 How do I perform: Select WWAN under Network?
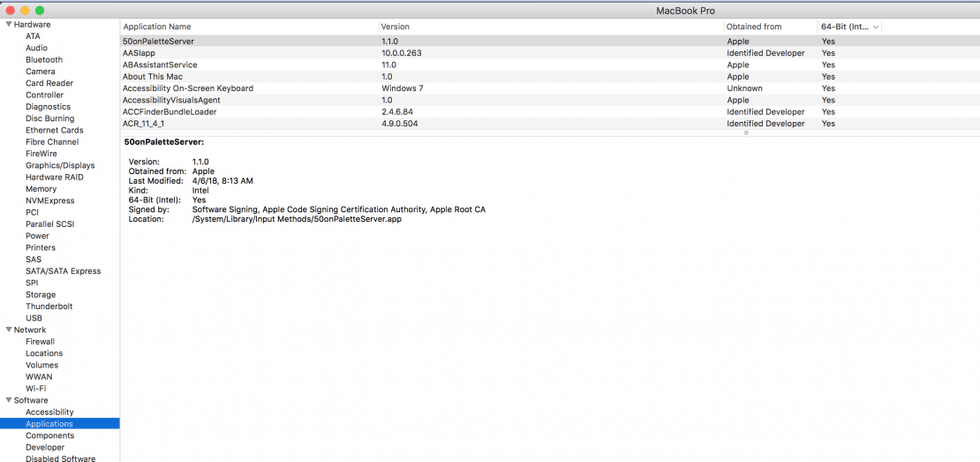pos(39,377)
